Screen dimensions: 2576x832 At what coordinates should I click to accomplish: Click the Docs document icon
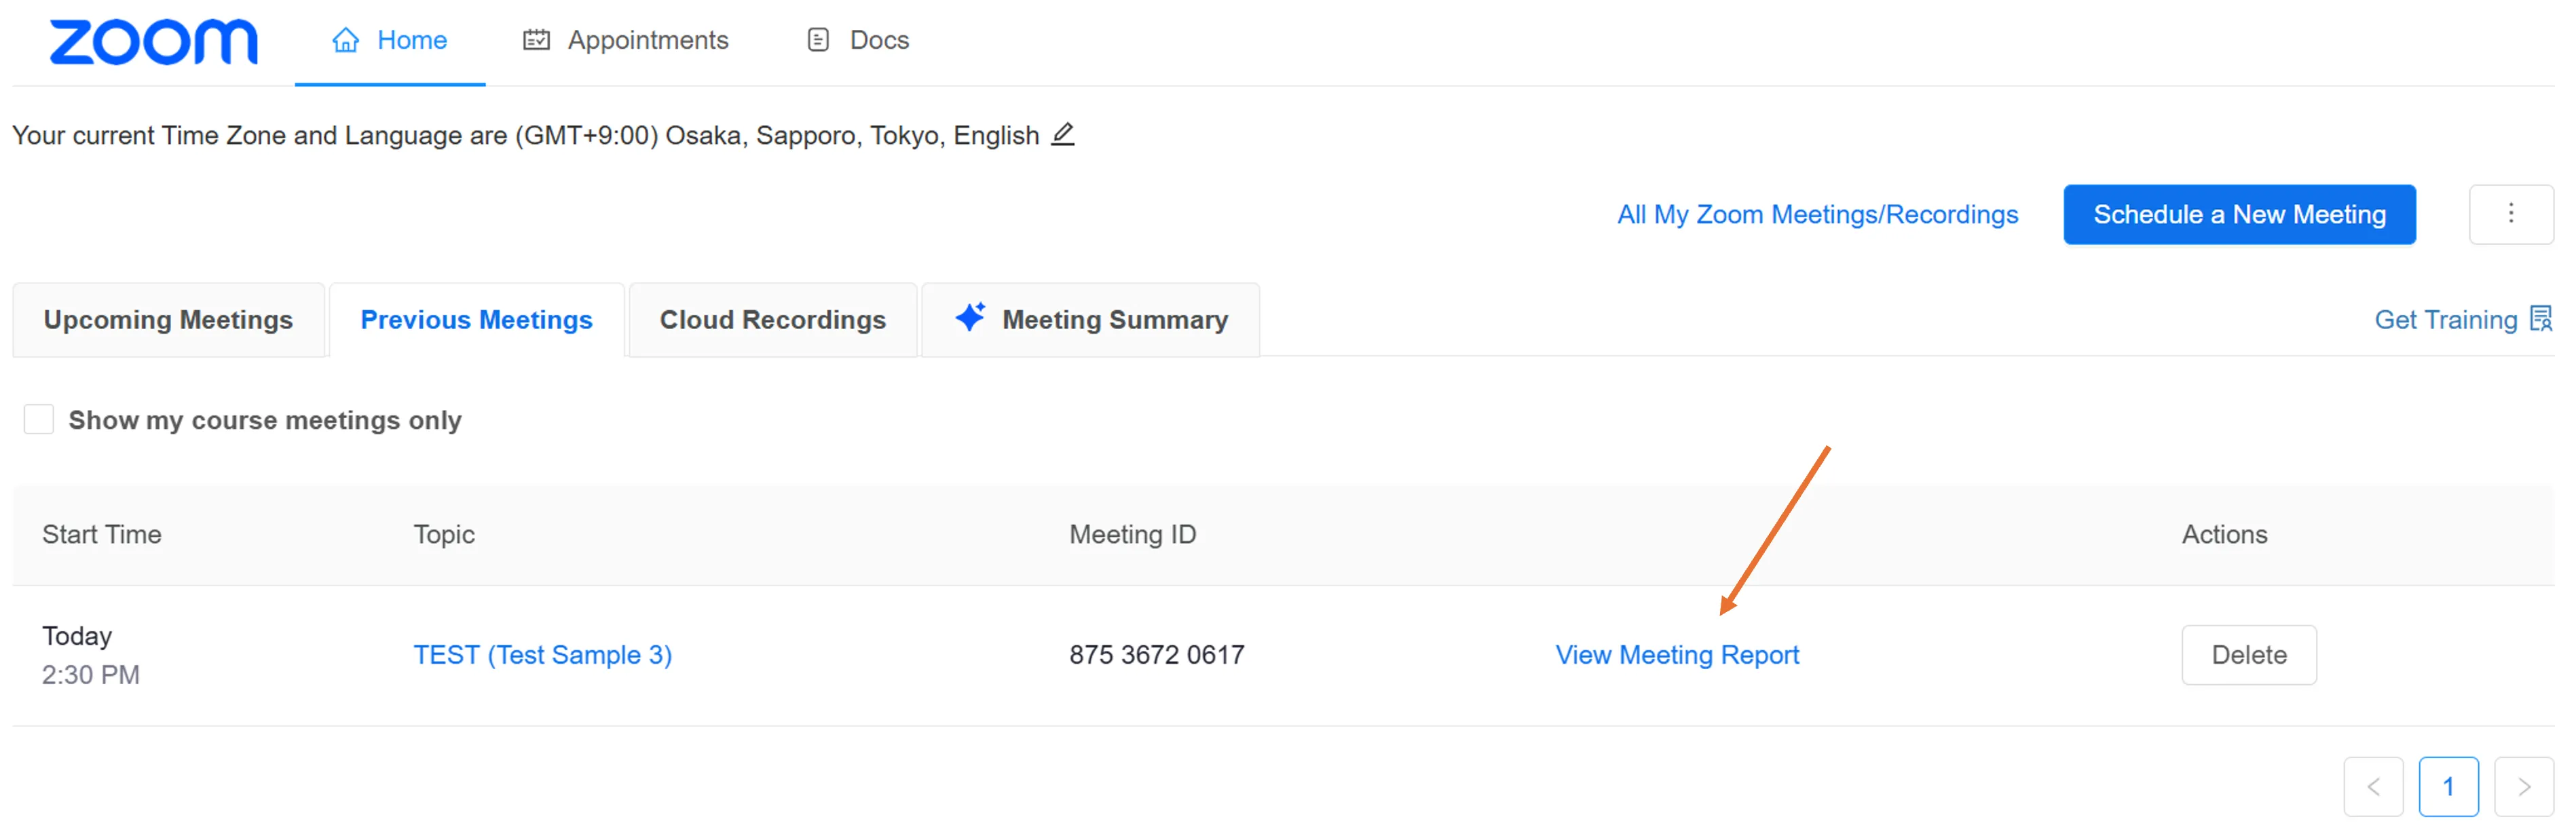[818, 40]
